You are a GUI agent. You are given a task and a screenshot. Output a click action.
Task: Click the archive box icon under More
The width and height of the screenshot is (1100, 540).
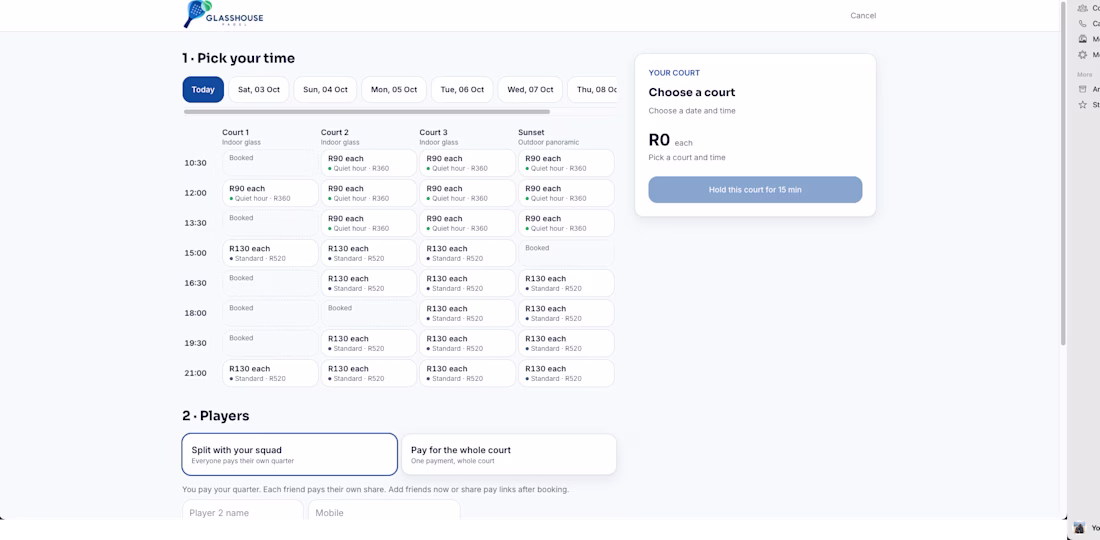click(1082, 89)
